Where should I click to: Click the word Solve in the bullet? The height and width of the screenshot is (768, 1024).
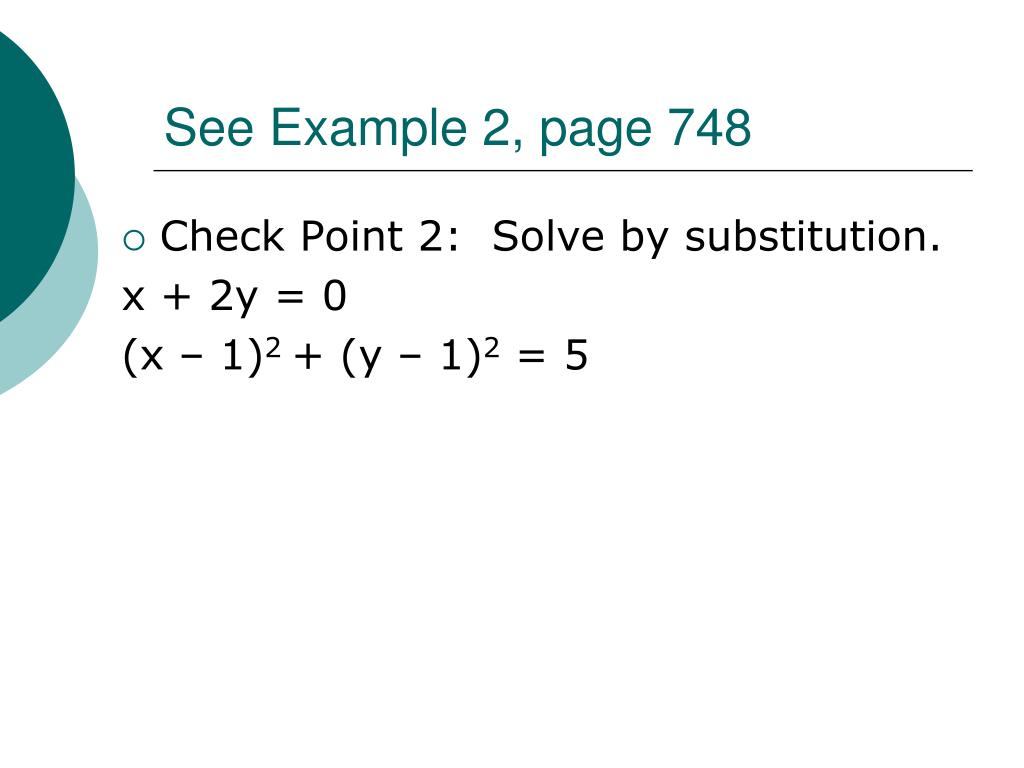click(547, 236)
